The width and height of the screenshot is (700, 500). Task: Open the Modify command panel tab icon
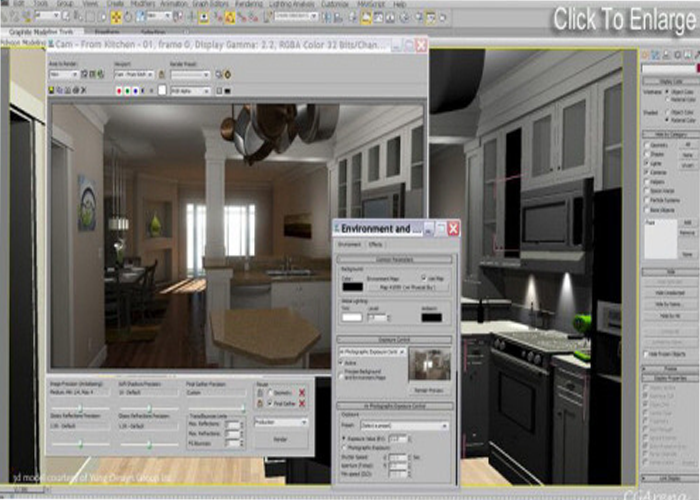(x=655, y=55)
